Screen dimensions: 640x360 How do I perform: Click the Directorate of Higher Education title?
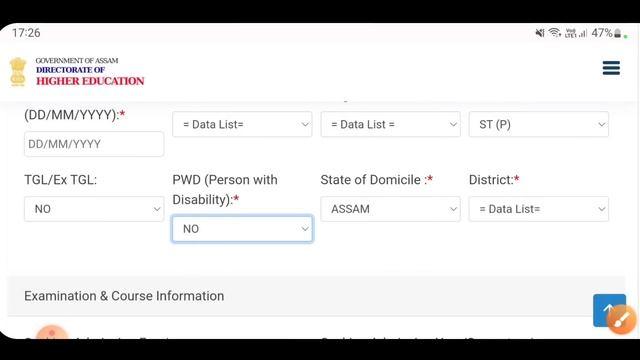coord(90,76)
